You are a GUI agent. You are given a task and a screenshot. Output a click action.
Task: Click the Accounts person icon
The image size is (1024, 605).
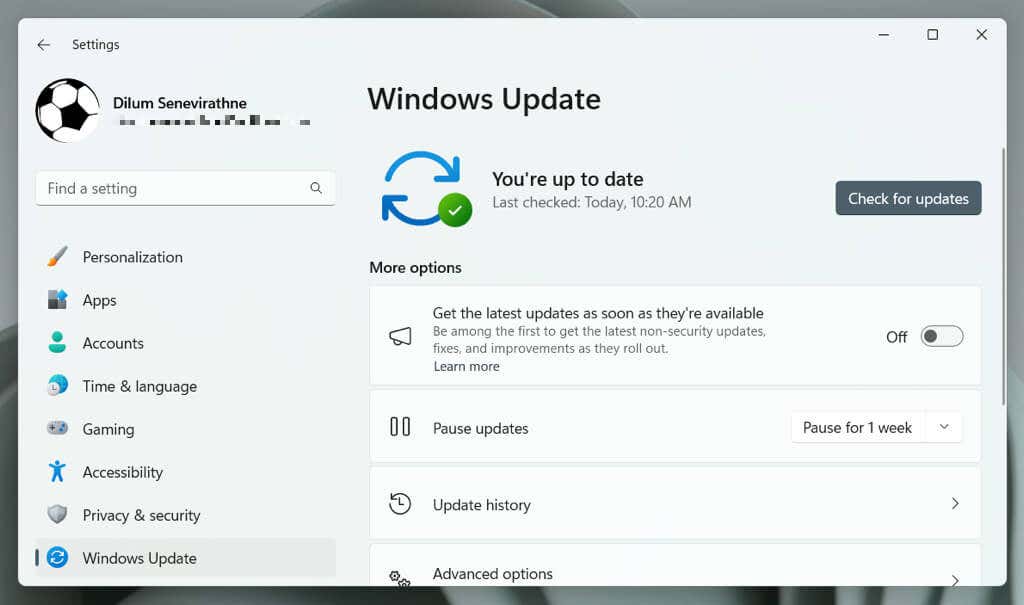[x=57, y=343]
